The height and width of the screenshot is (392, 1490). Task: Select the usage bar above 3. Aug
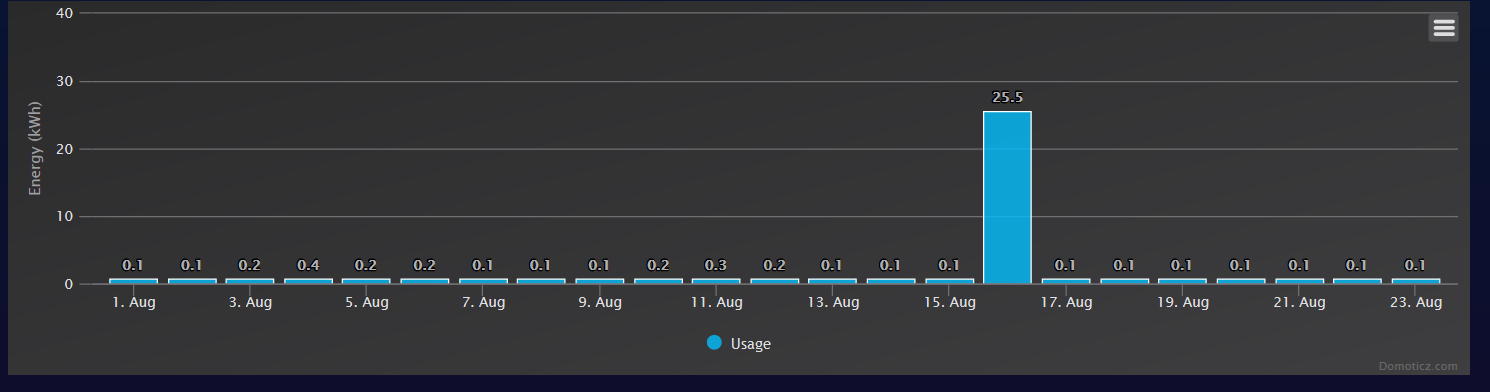pyautogui.click(x=250, y=281)
